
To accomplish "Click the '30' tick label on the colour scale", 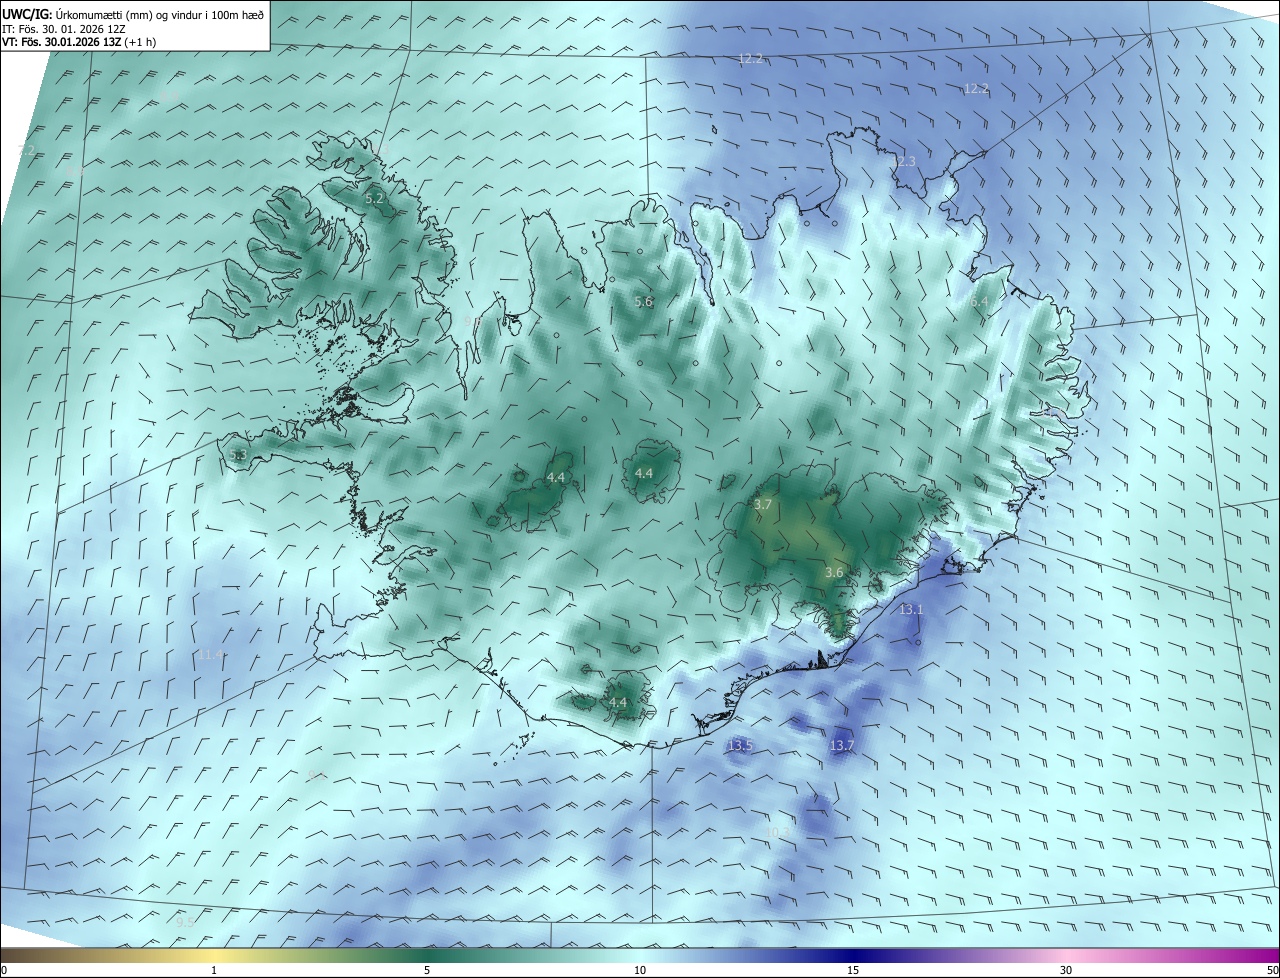I will (1066, 970).
